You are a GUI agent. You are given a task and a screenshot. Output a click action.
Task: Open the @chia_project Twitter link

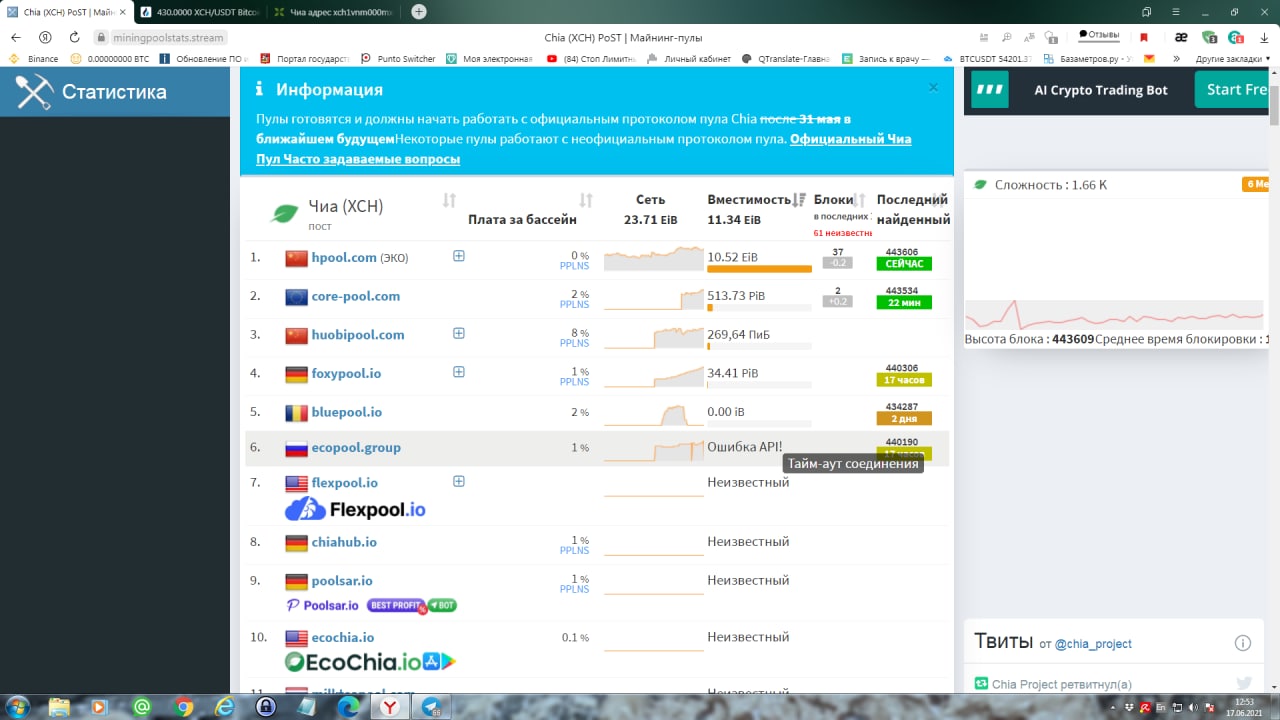point(1093,644)
